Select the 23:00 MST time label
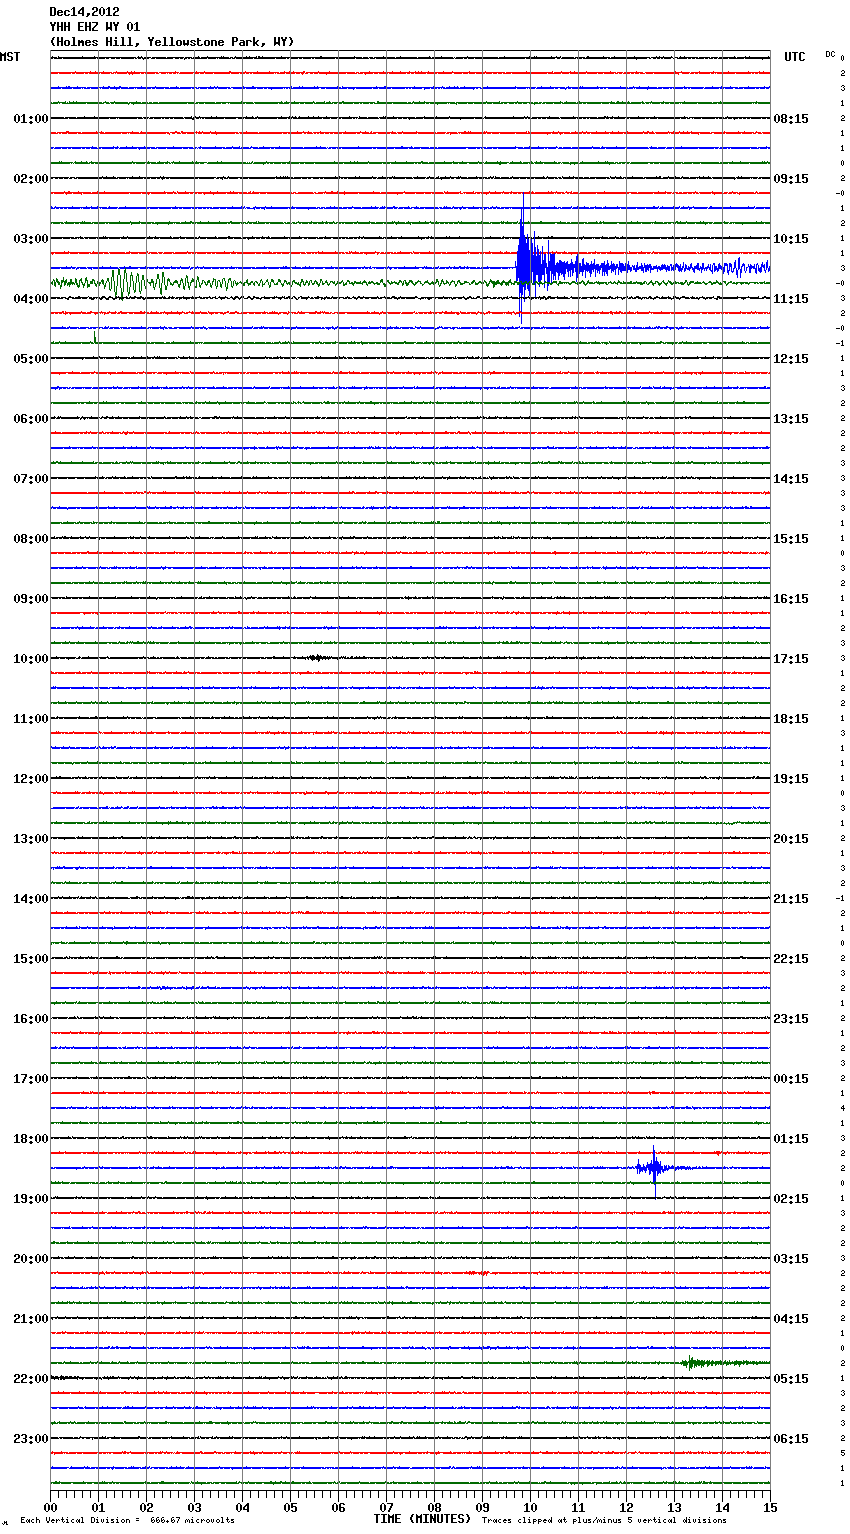The image size is (850, 1534). (31, 1439)
